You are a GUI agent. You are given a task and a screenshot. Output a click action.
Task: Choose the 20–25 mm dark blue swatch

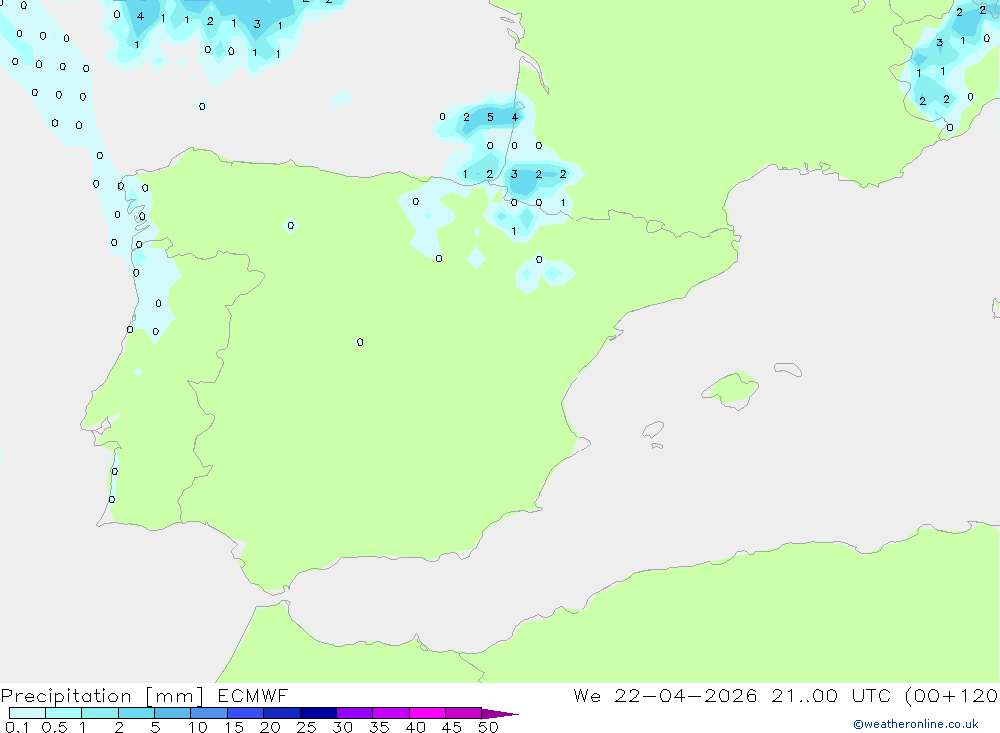281,713
